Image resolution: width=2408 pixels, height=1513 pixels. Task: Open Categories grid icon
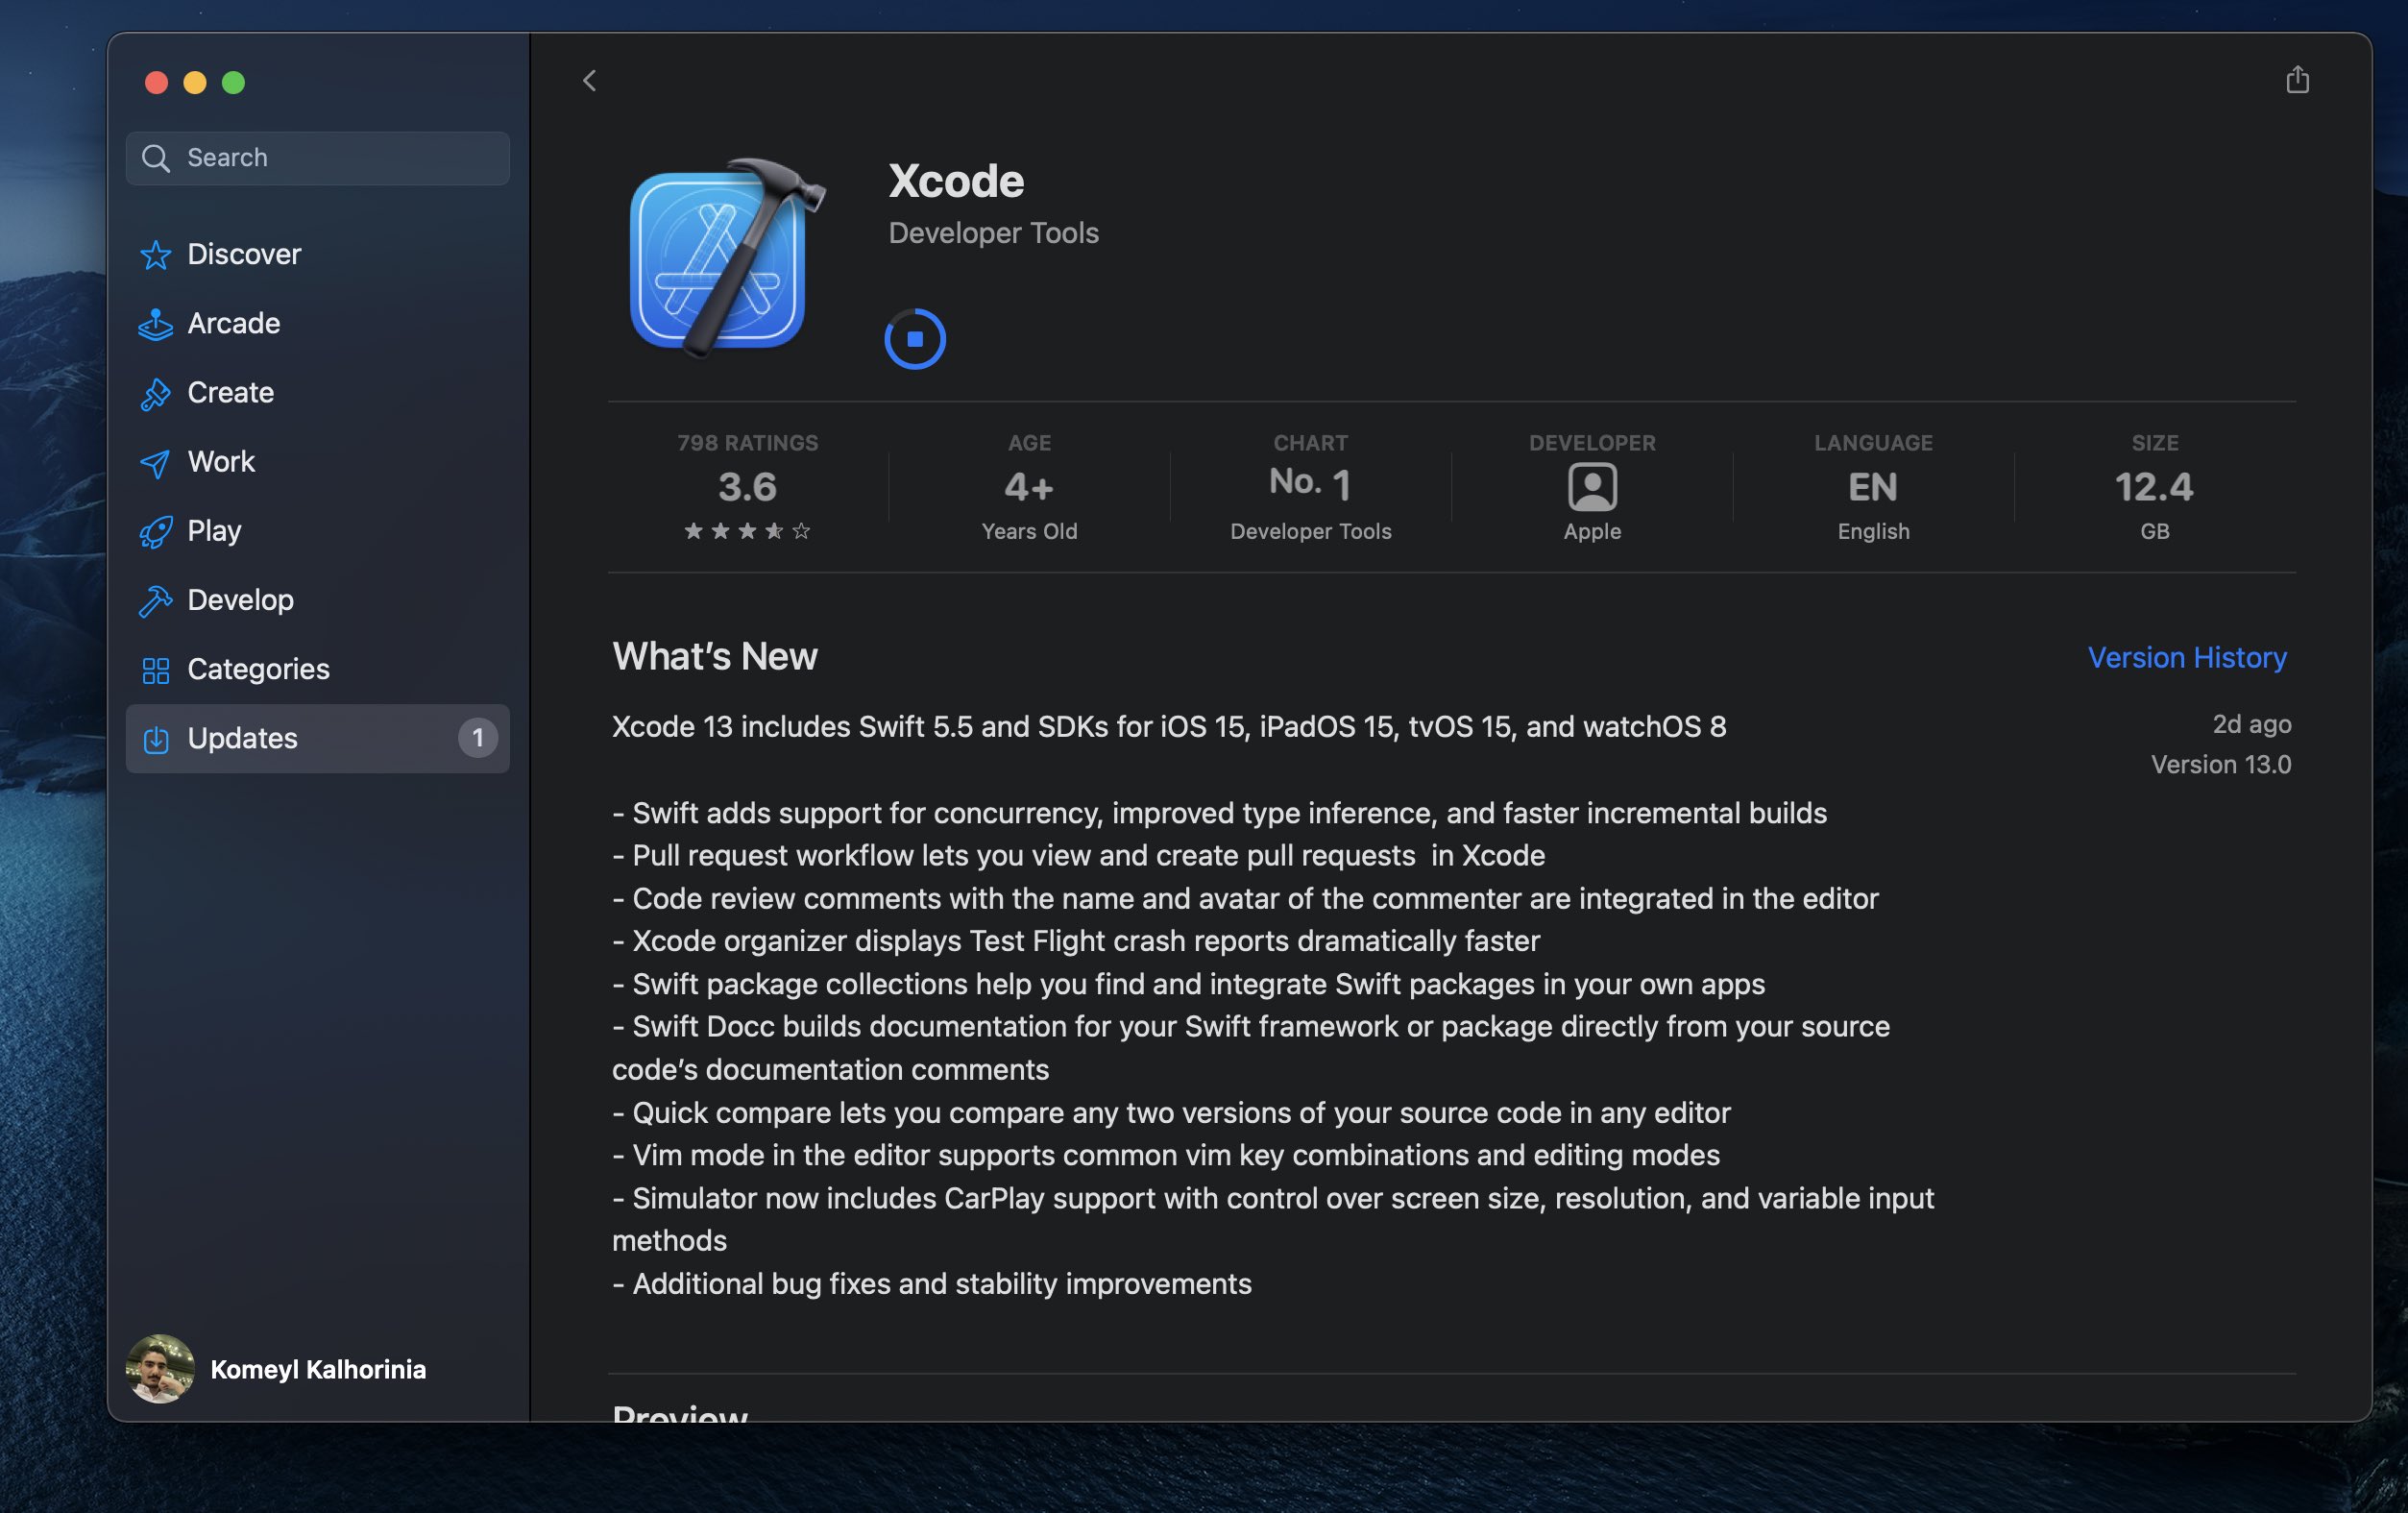[x=155, y=670]
